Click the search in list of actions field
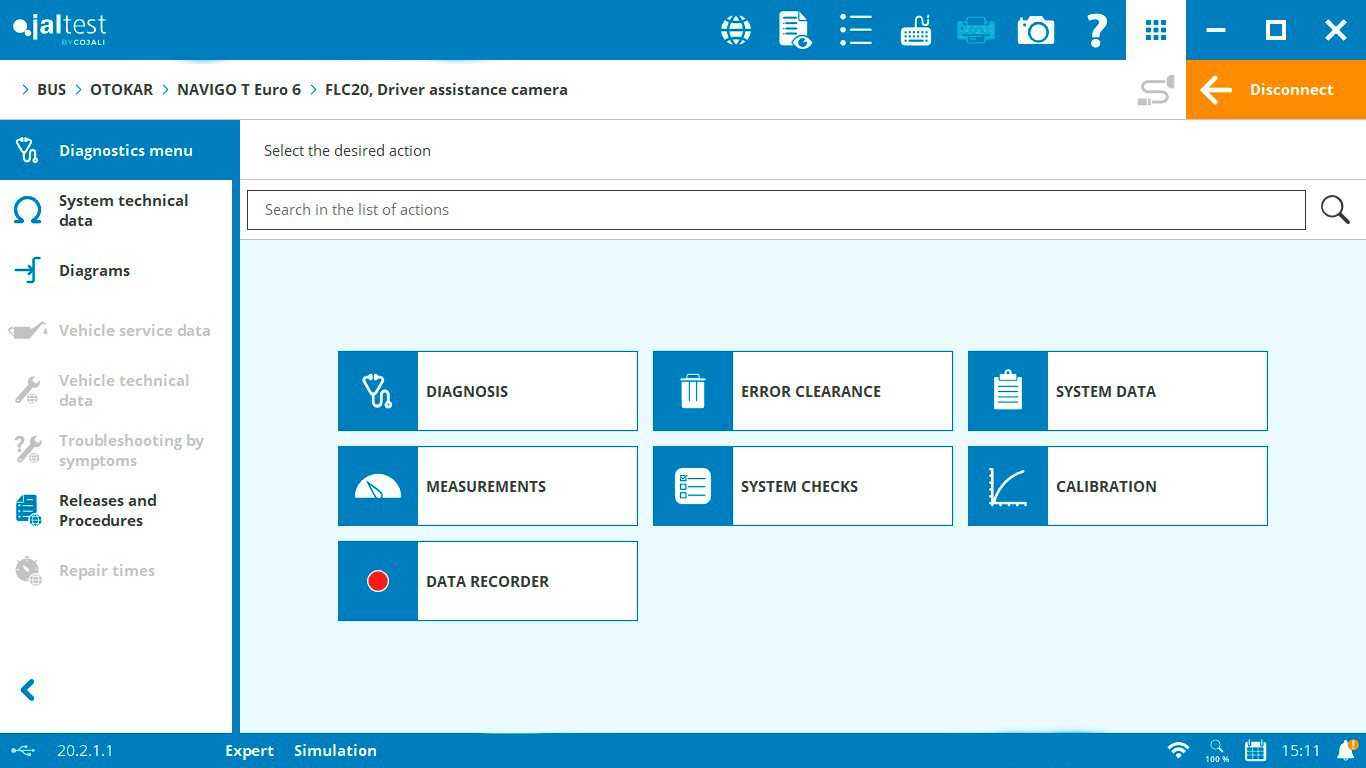1366x768 pixels. coord(775,210)
